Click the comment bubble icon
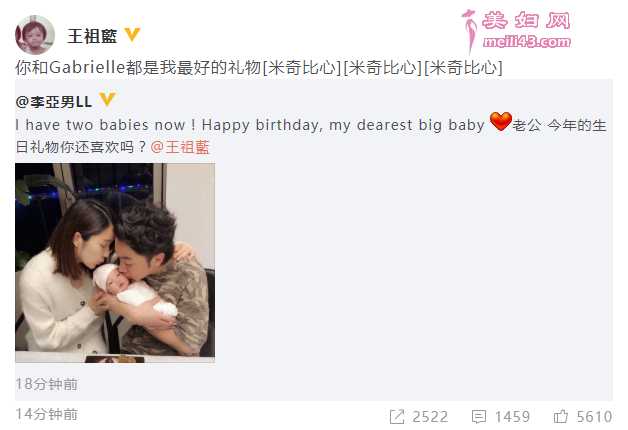This screenshot has height=430, width=628. click(479, 417)
